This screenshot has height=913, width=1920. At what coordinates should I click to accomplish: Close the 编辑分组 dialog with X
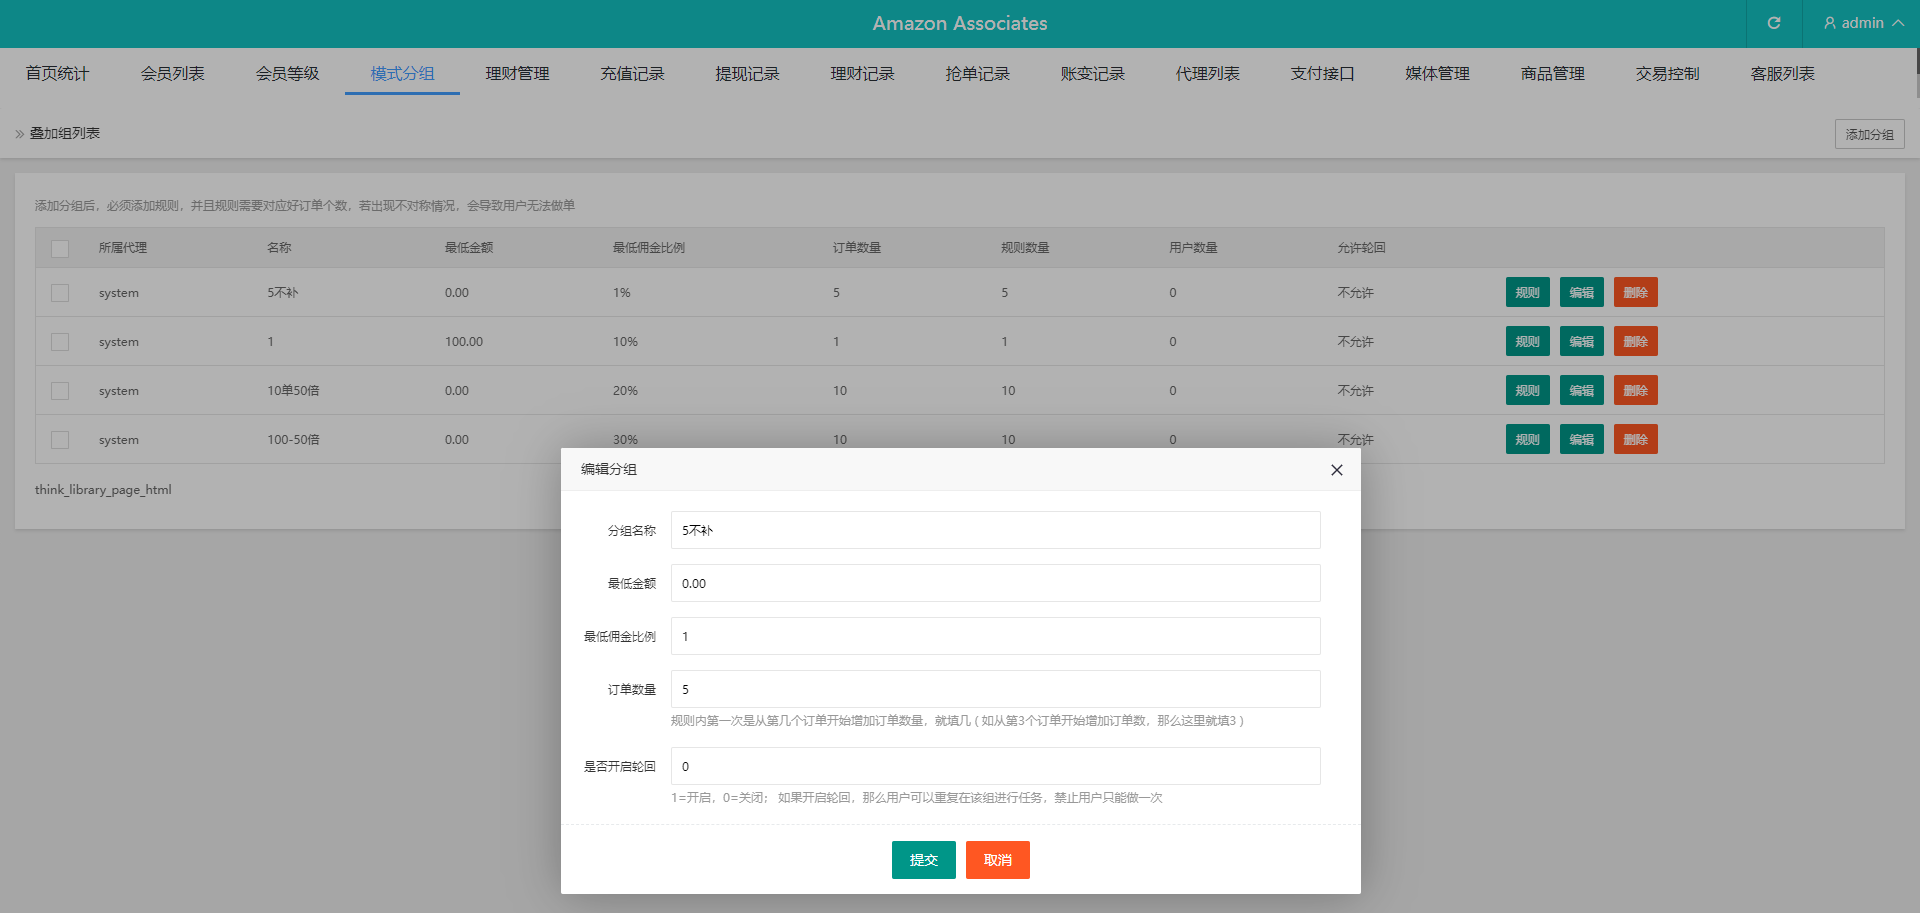[x=1336, y=470]
